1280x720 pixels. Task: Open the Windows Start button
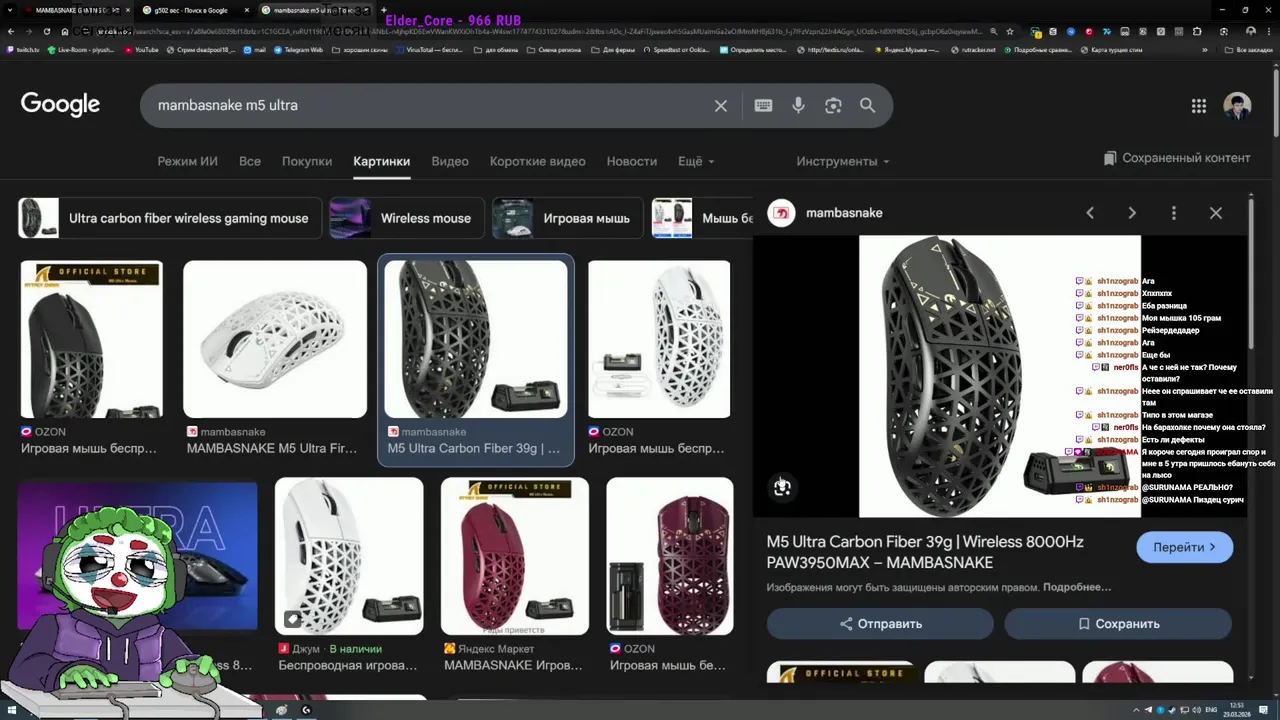click(x=10, y=710)
